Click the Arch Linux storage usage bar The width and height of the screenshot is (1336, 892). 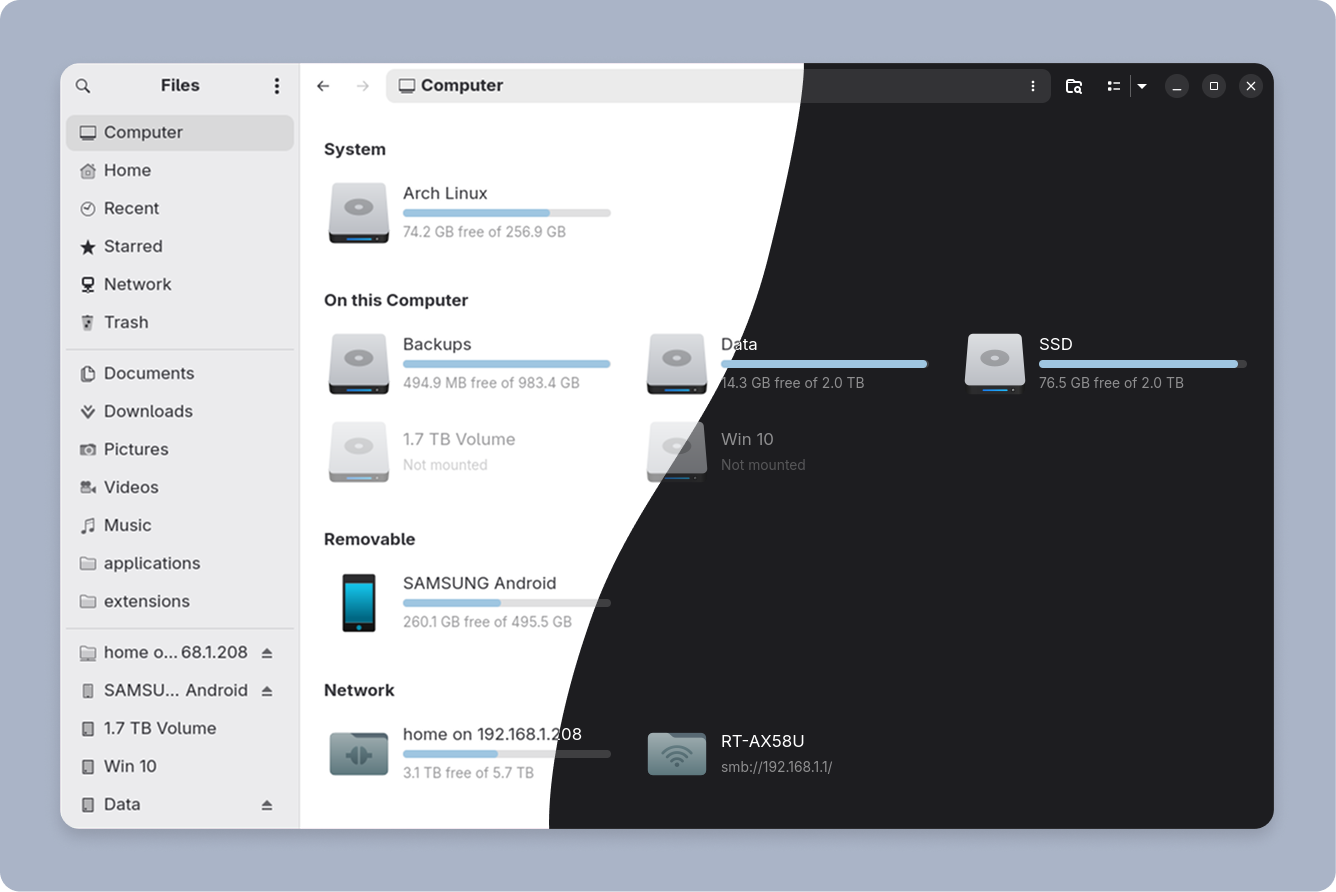click(x=507, y=213)
